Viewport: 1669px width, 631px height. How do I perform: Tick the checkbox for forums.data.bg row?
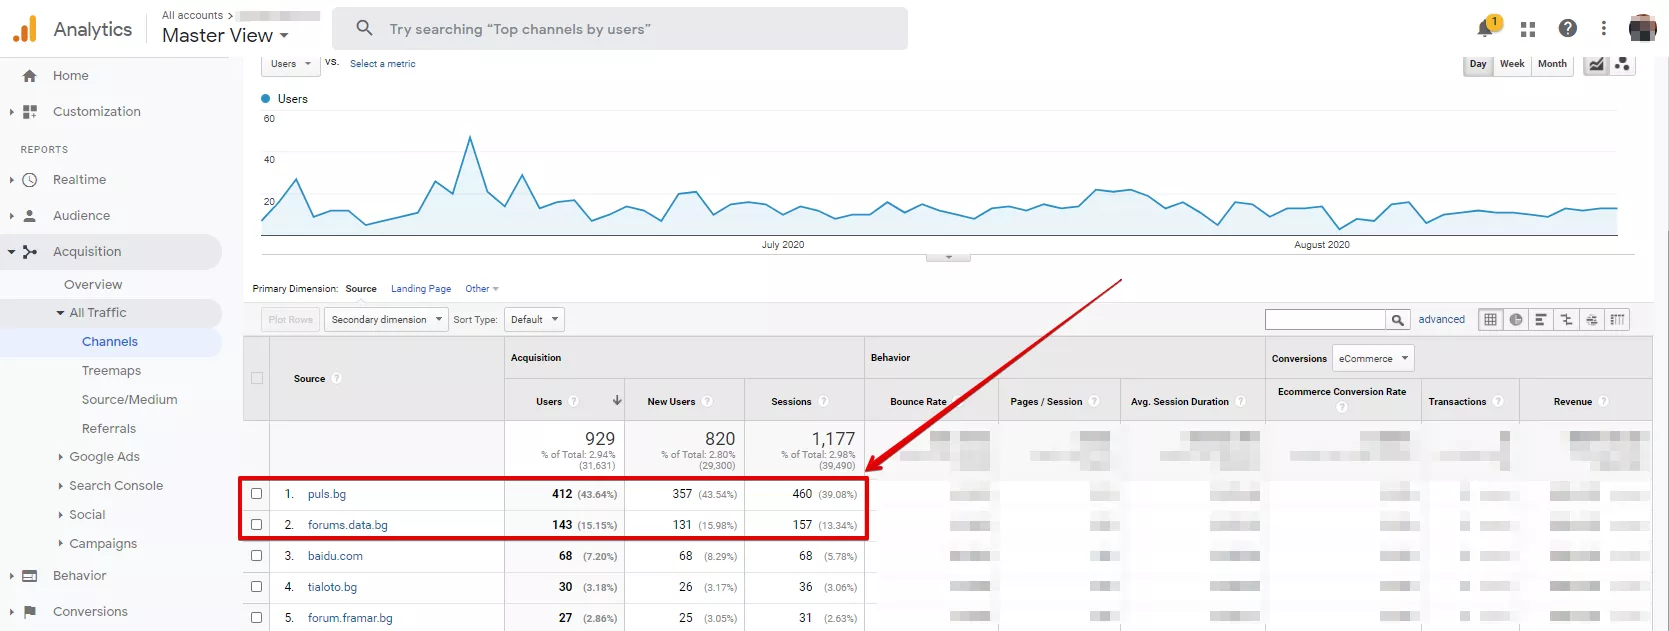pyautogui.click(x=257, y=524)
